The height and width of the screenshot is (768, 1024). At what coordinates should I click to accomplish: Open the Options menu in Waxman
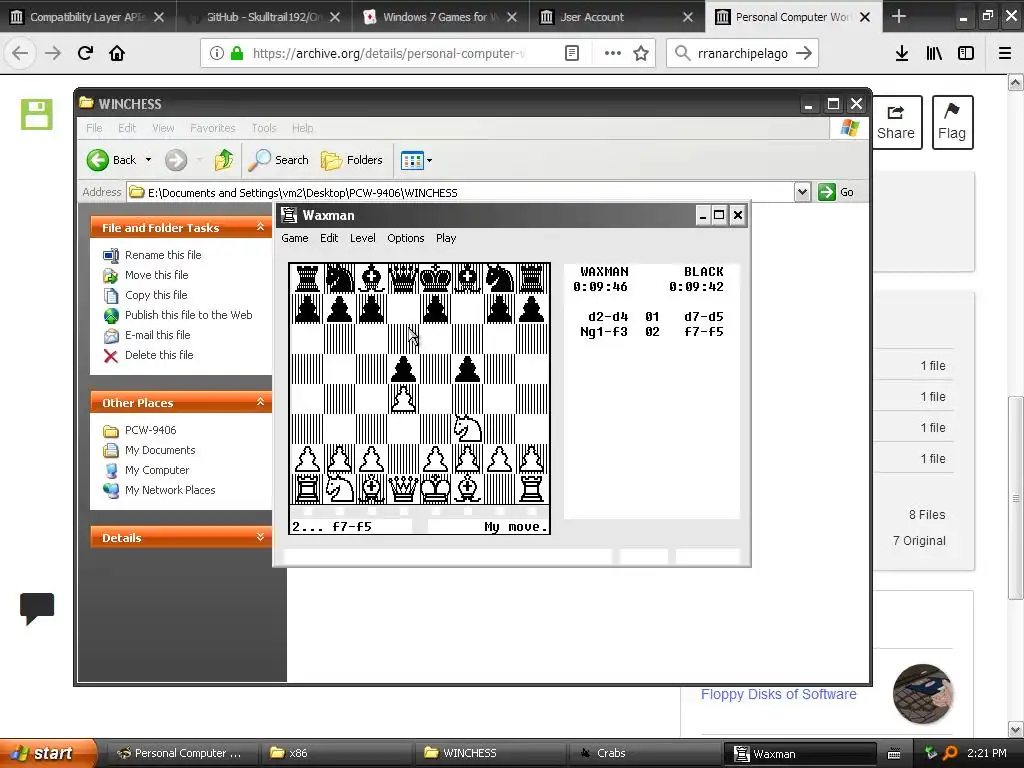tap(406, 238)
